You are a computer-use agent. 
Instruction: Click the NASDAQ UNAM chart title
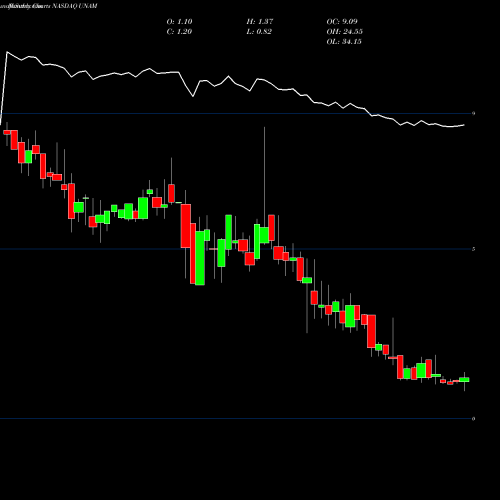tap(74, 6)
